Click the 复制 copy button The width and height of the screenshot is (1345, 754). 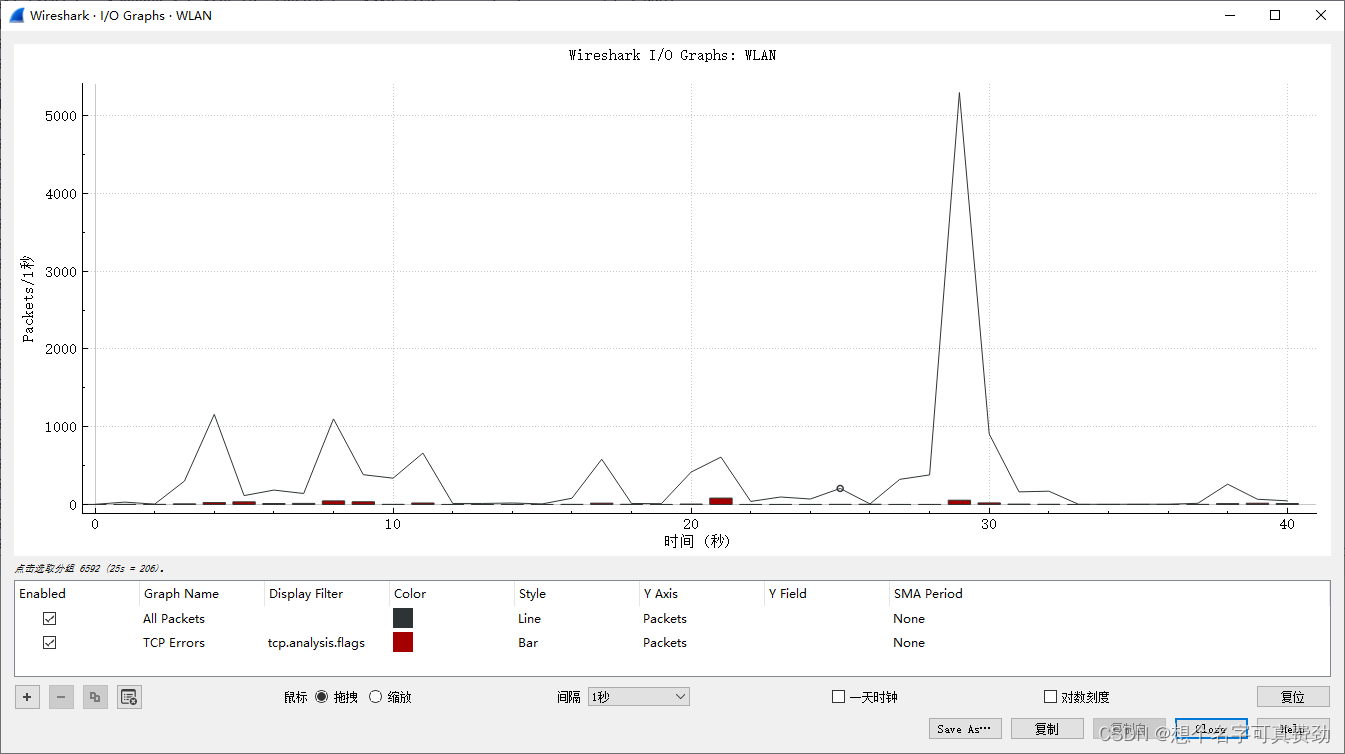point(1047,729)
